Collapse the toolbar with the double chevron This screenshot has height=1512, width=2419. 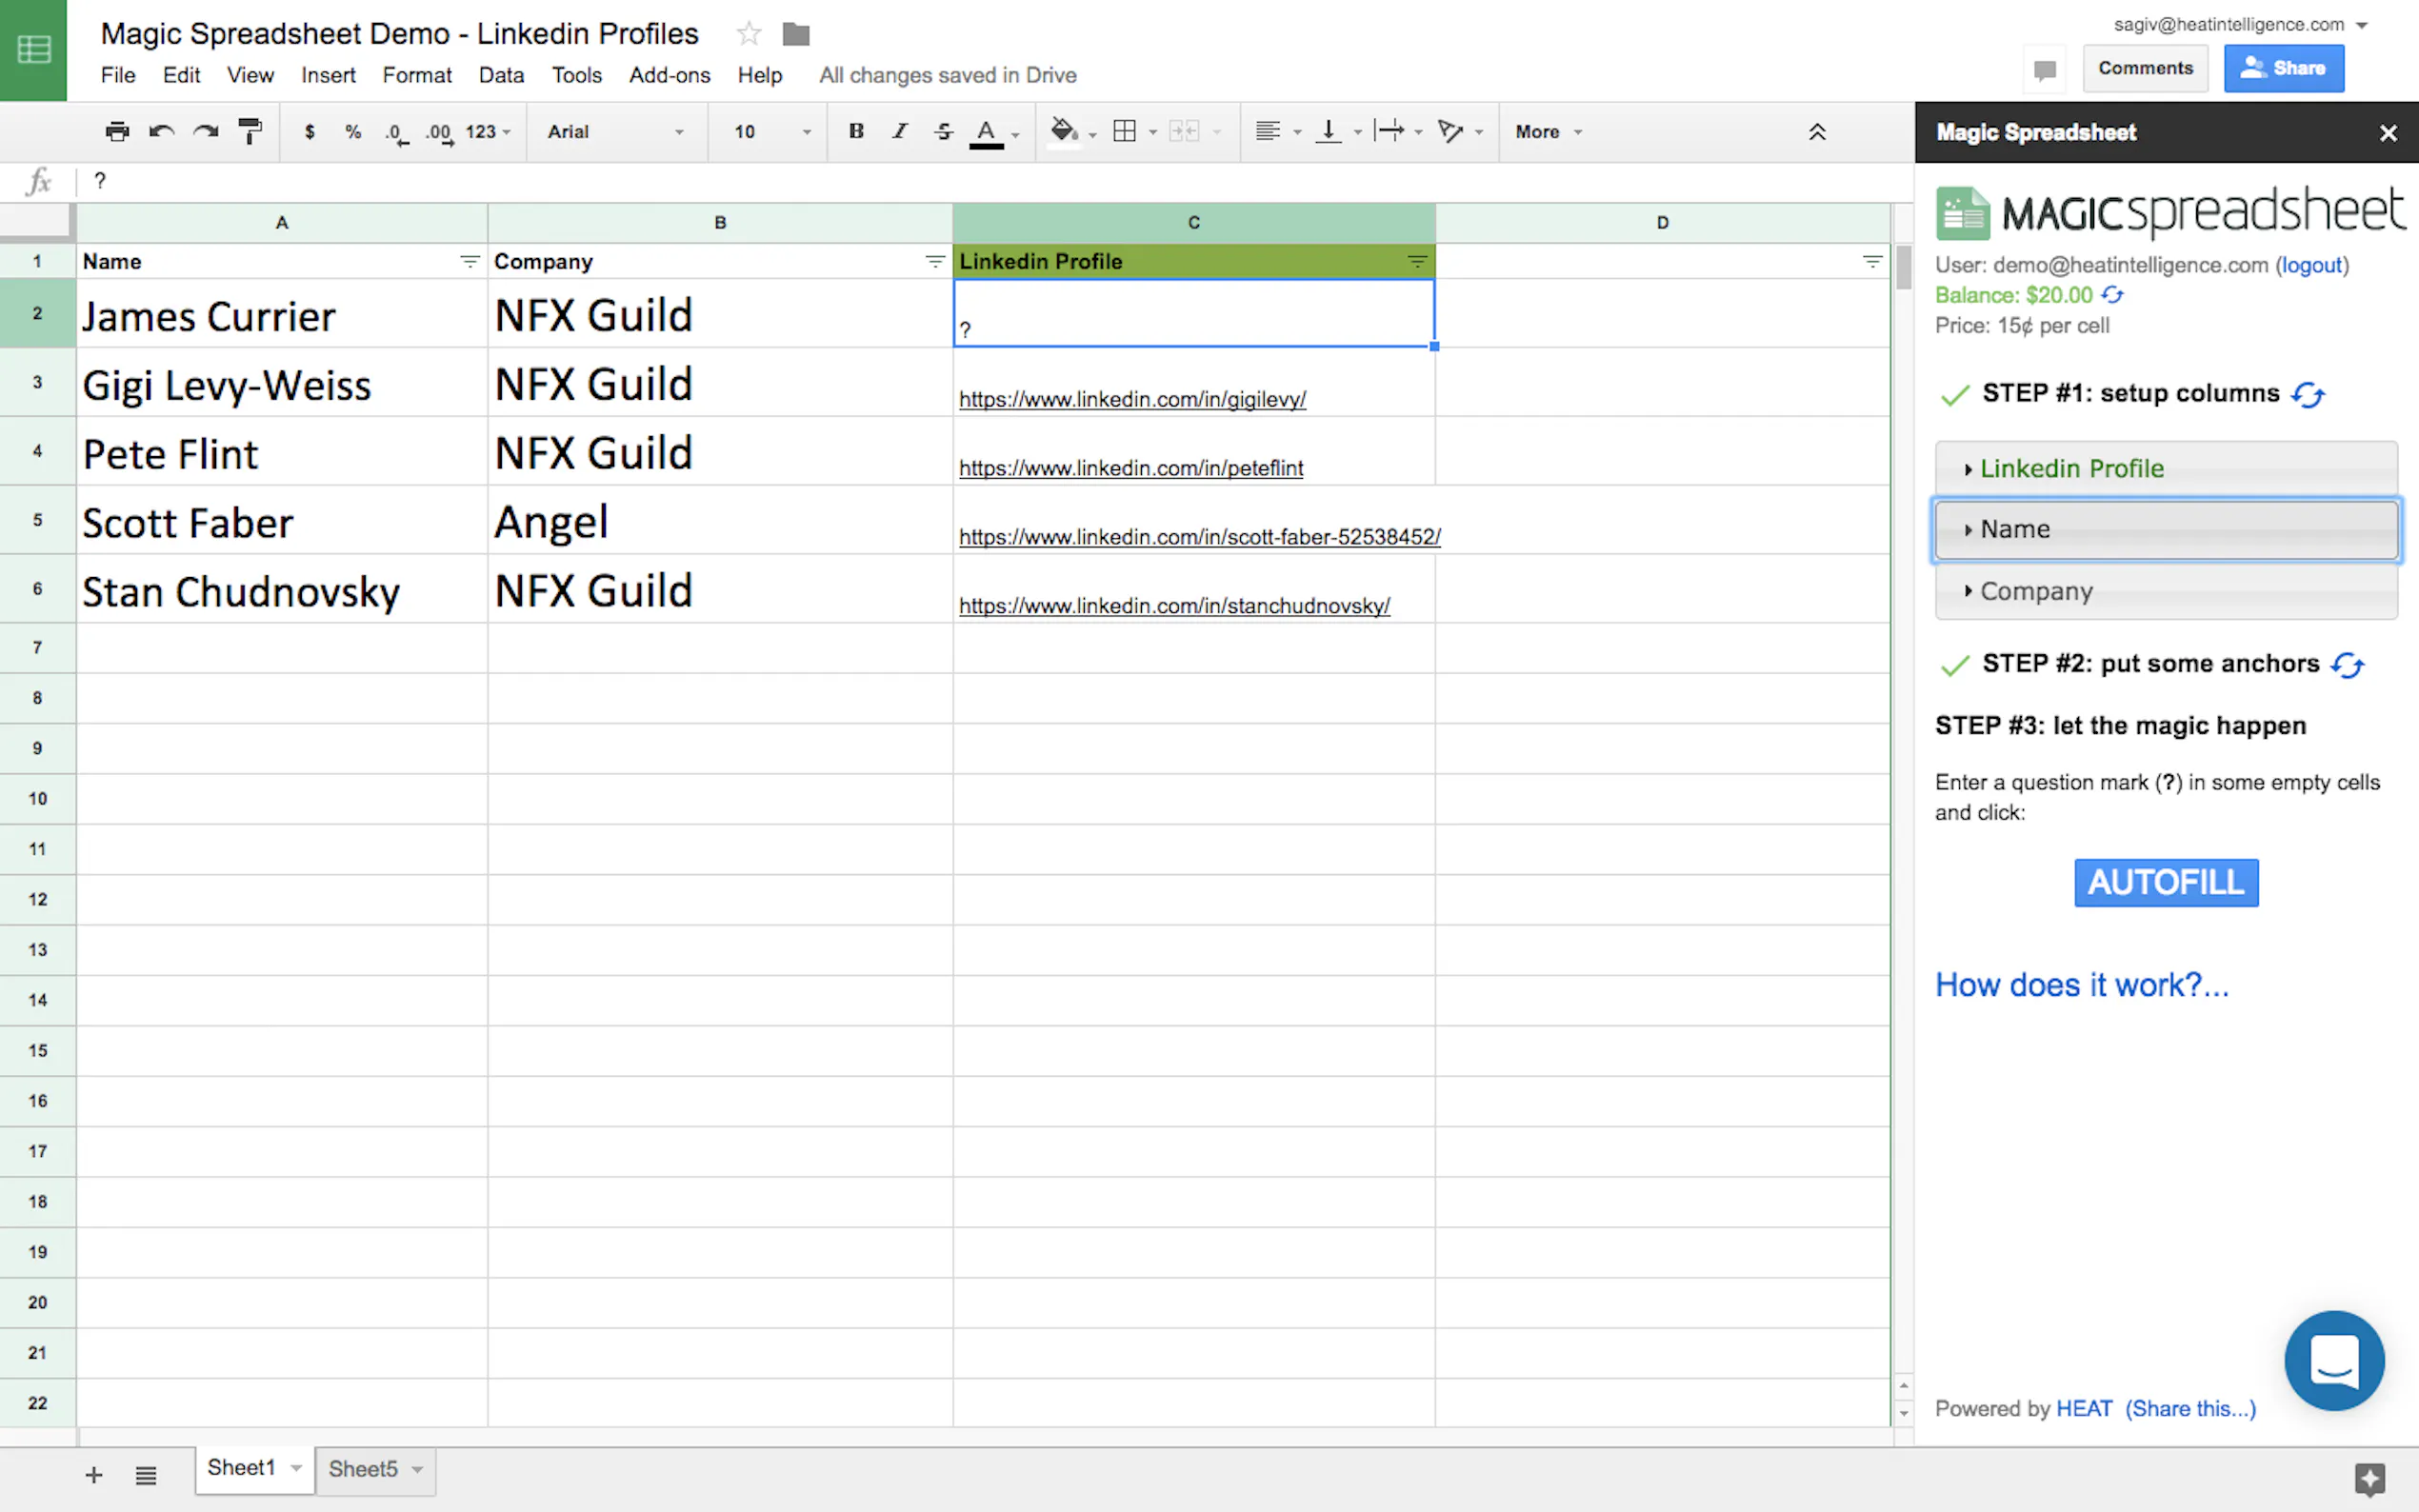1816,131
